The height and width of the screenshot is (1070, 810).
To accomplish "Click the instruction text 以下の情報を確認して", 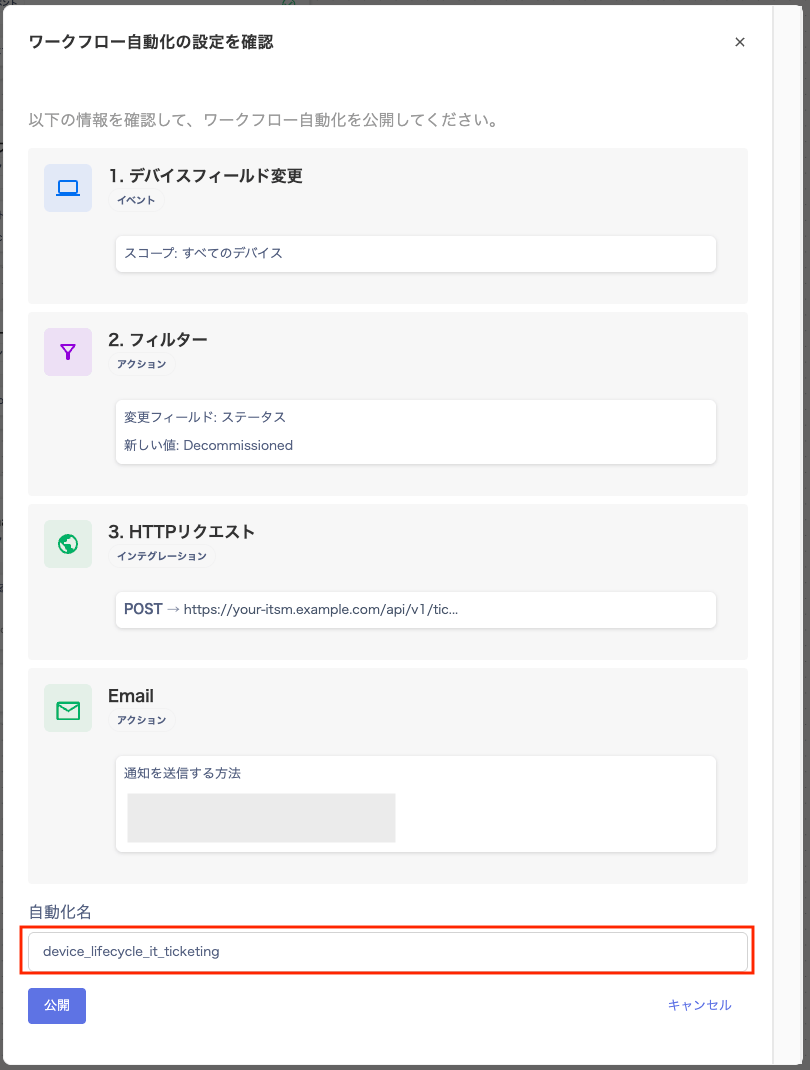I will [263, 120].
